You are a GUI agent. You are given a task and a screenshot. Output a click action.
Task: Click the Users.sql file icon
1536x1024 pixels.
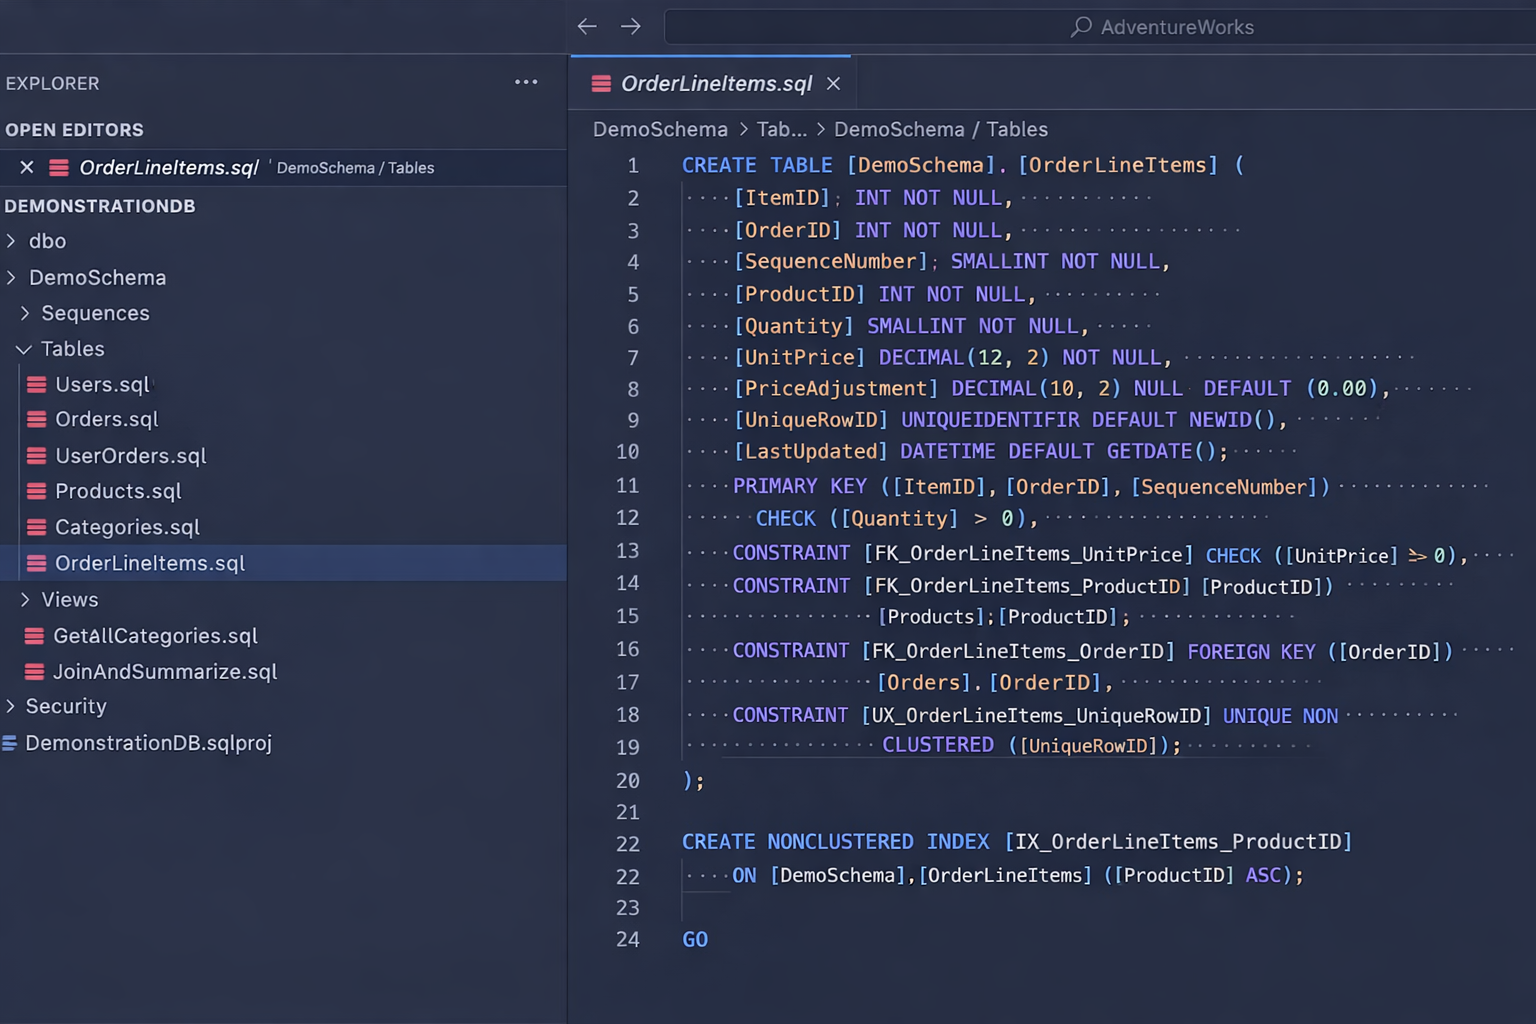pos(37,385)
